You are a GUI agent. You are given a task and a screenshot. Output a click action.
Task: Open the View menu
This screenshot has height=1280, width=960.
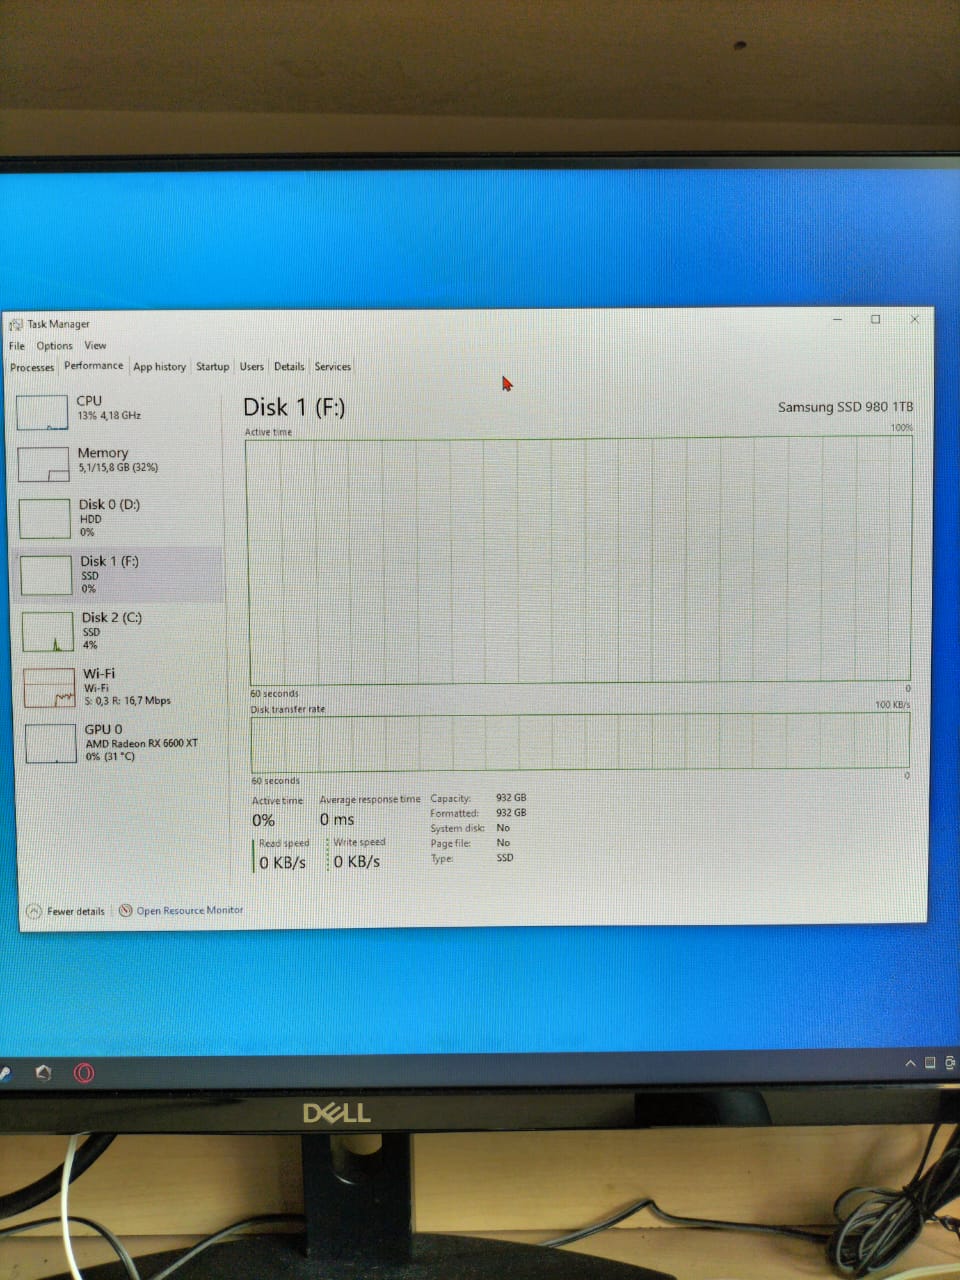pos(95,346)
